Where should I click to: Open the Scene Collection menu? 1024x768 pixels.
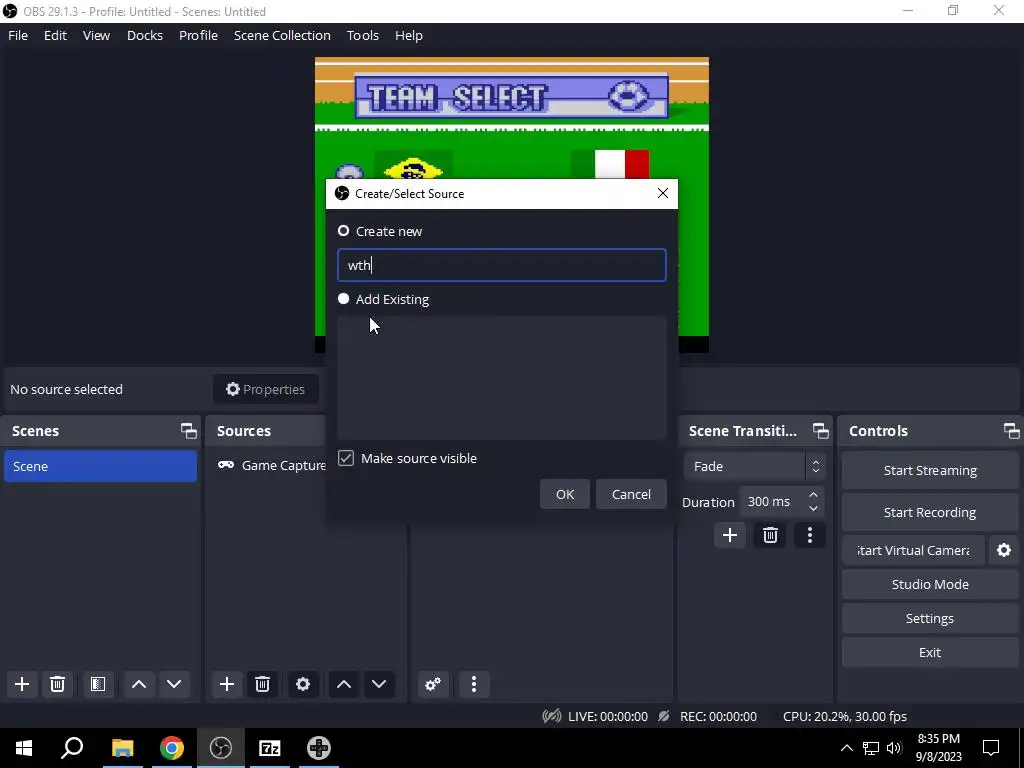[x=282, y=35]
